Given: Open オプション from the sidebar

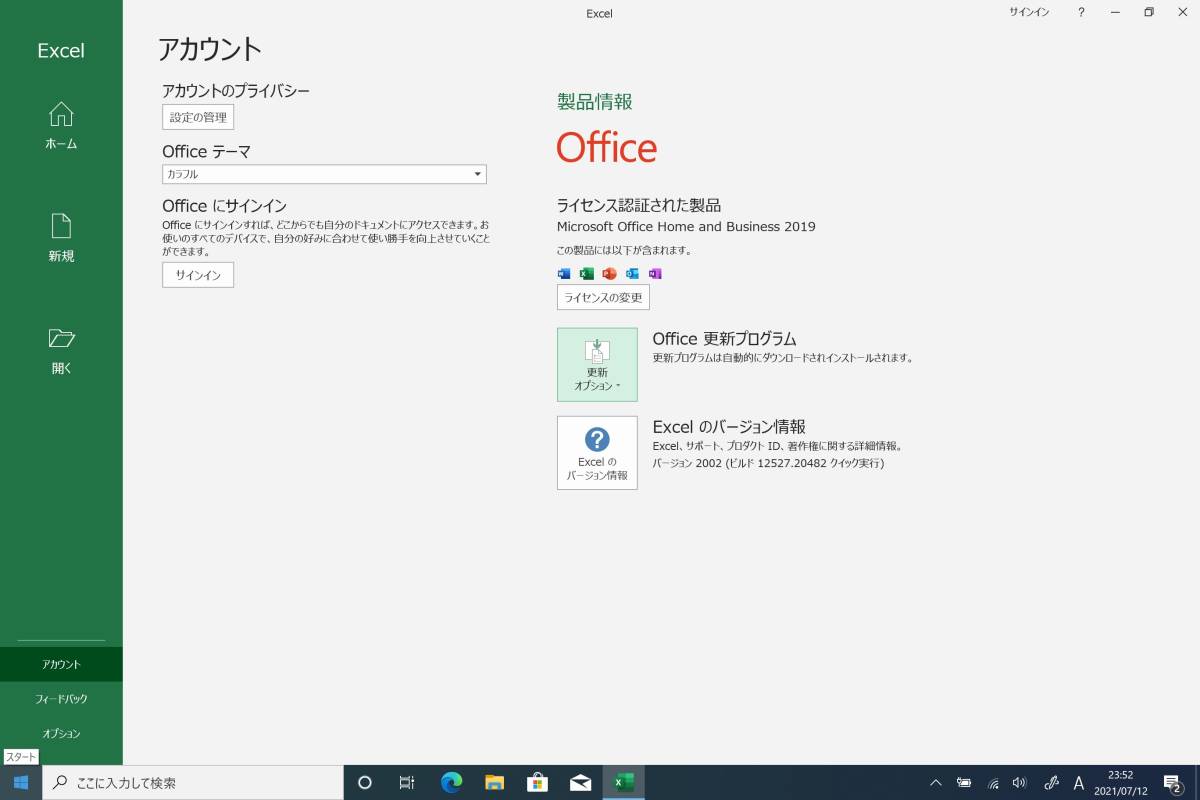Looking at the screenshot, I should pyautogui.click(x=61, y=733).
